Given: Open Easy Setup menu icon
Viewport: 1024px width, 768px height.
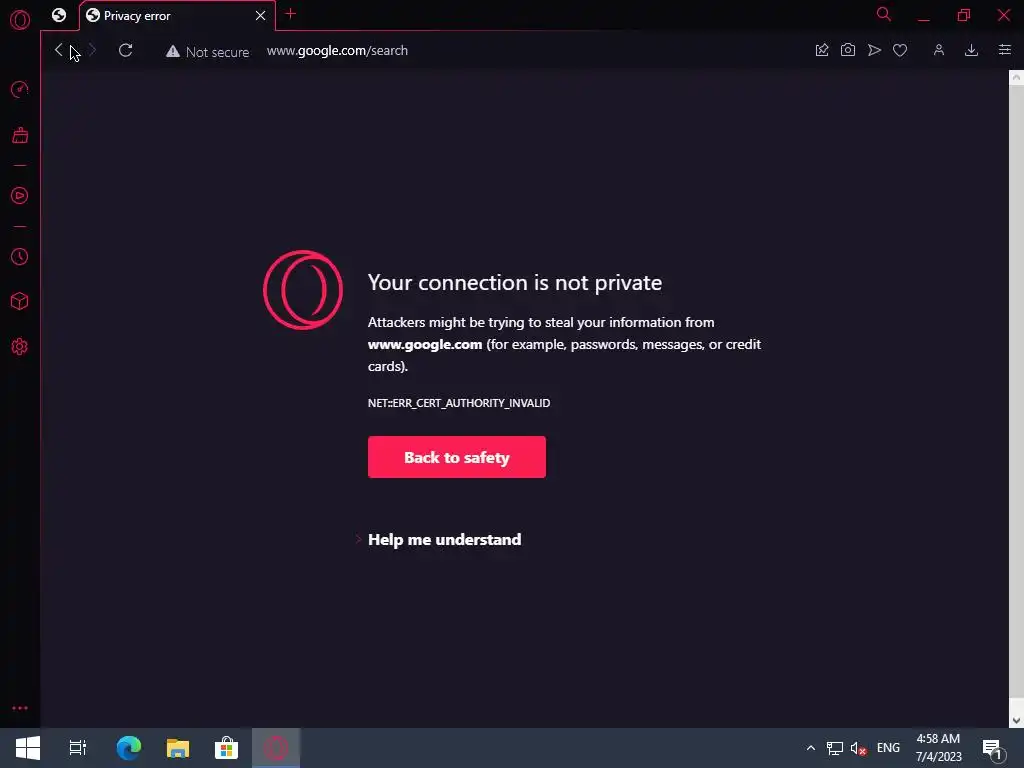Looking at the screenshot, I should click(1005, 50).
